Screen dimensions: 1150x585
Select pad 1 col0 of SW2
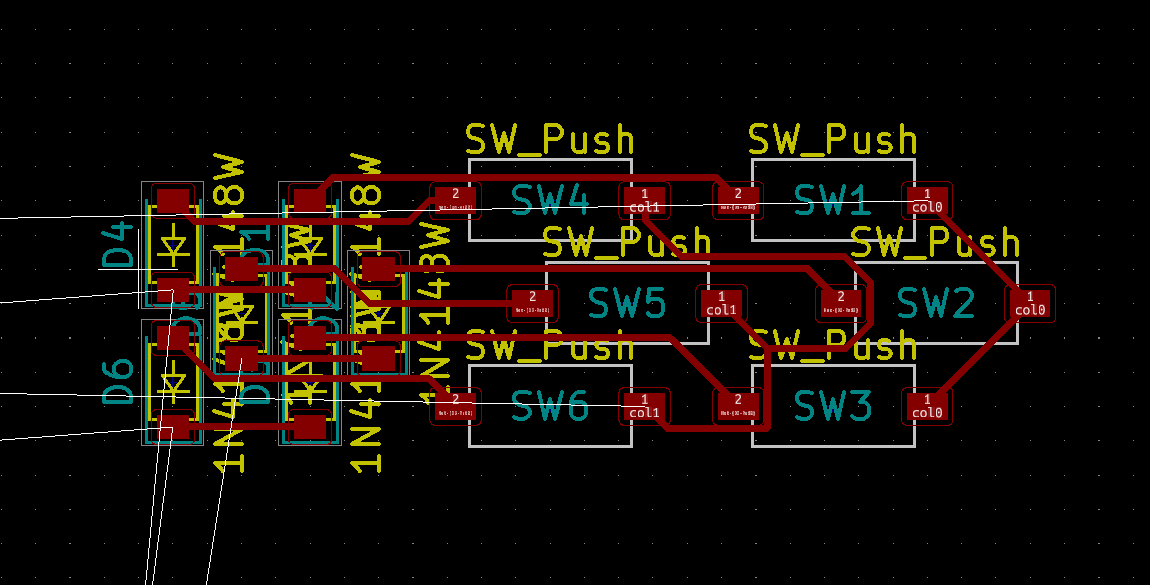tap(1030, 303)
